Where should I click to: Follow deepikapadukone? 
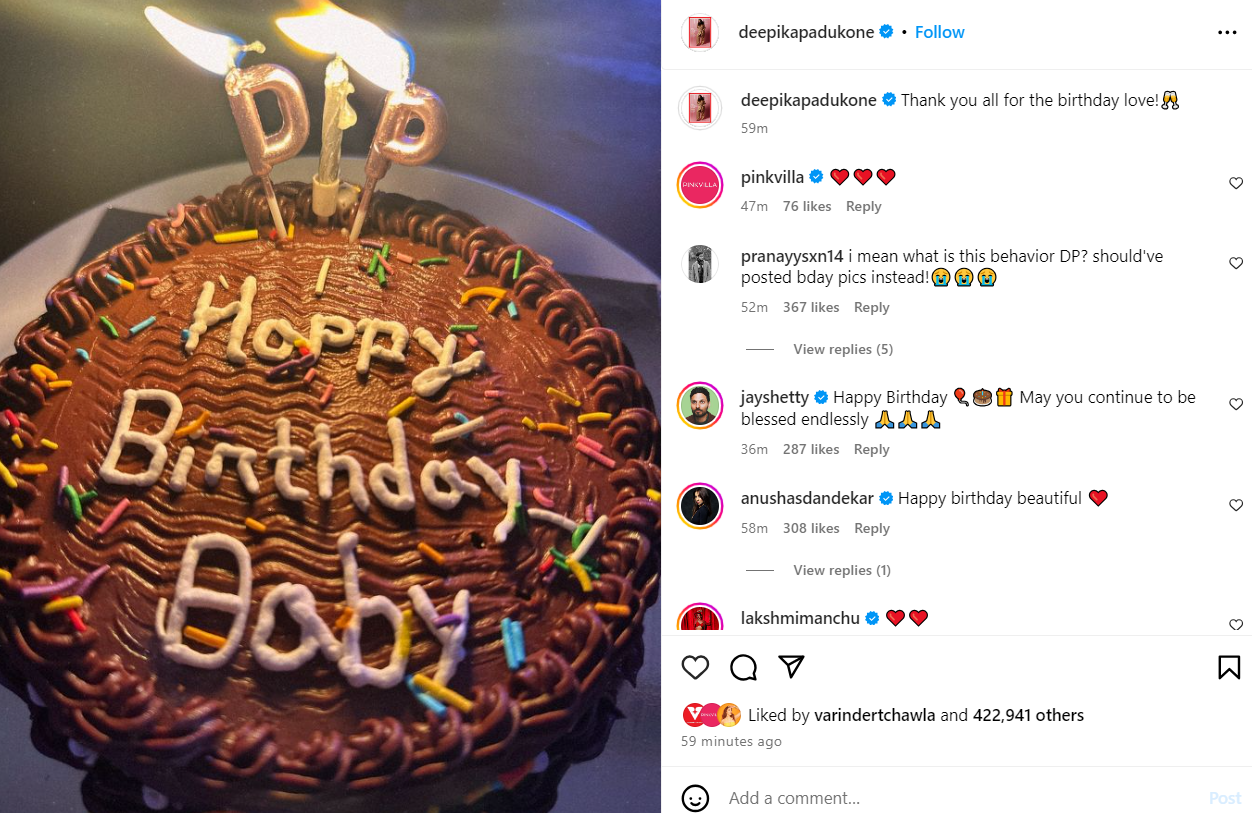(x=940, y=32)
